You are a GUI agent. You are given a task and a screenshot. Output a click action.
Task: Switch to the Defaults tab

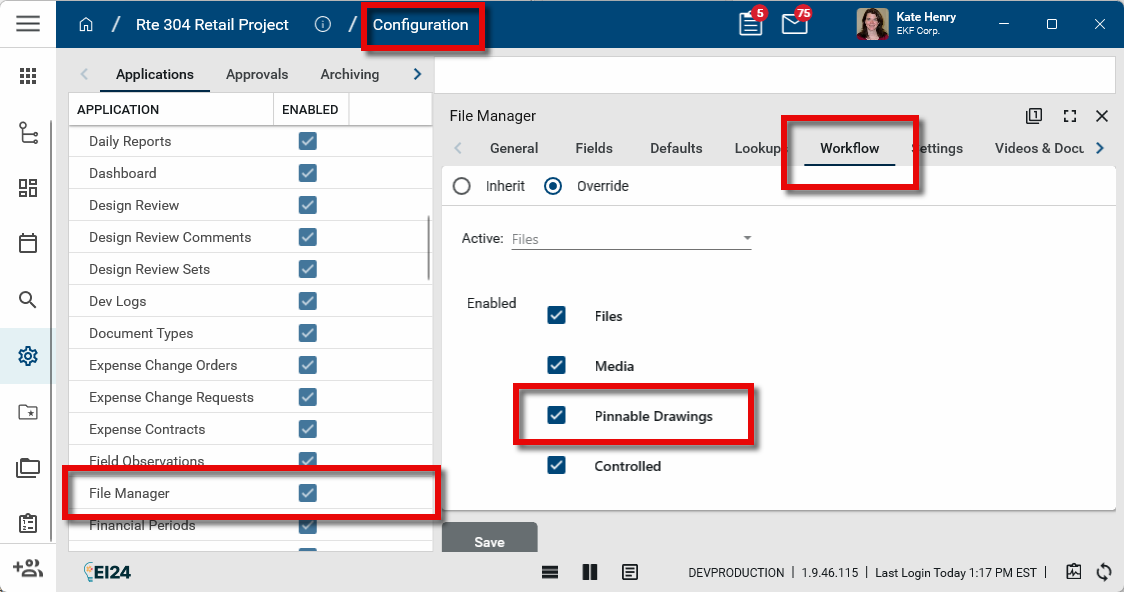[676, 148]
